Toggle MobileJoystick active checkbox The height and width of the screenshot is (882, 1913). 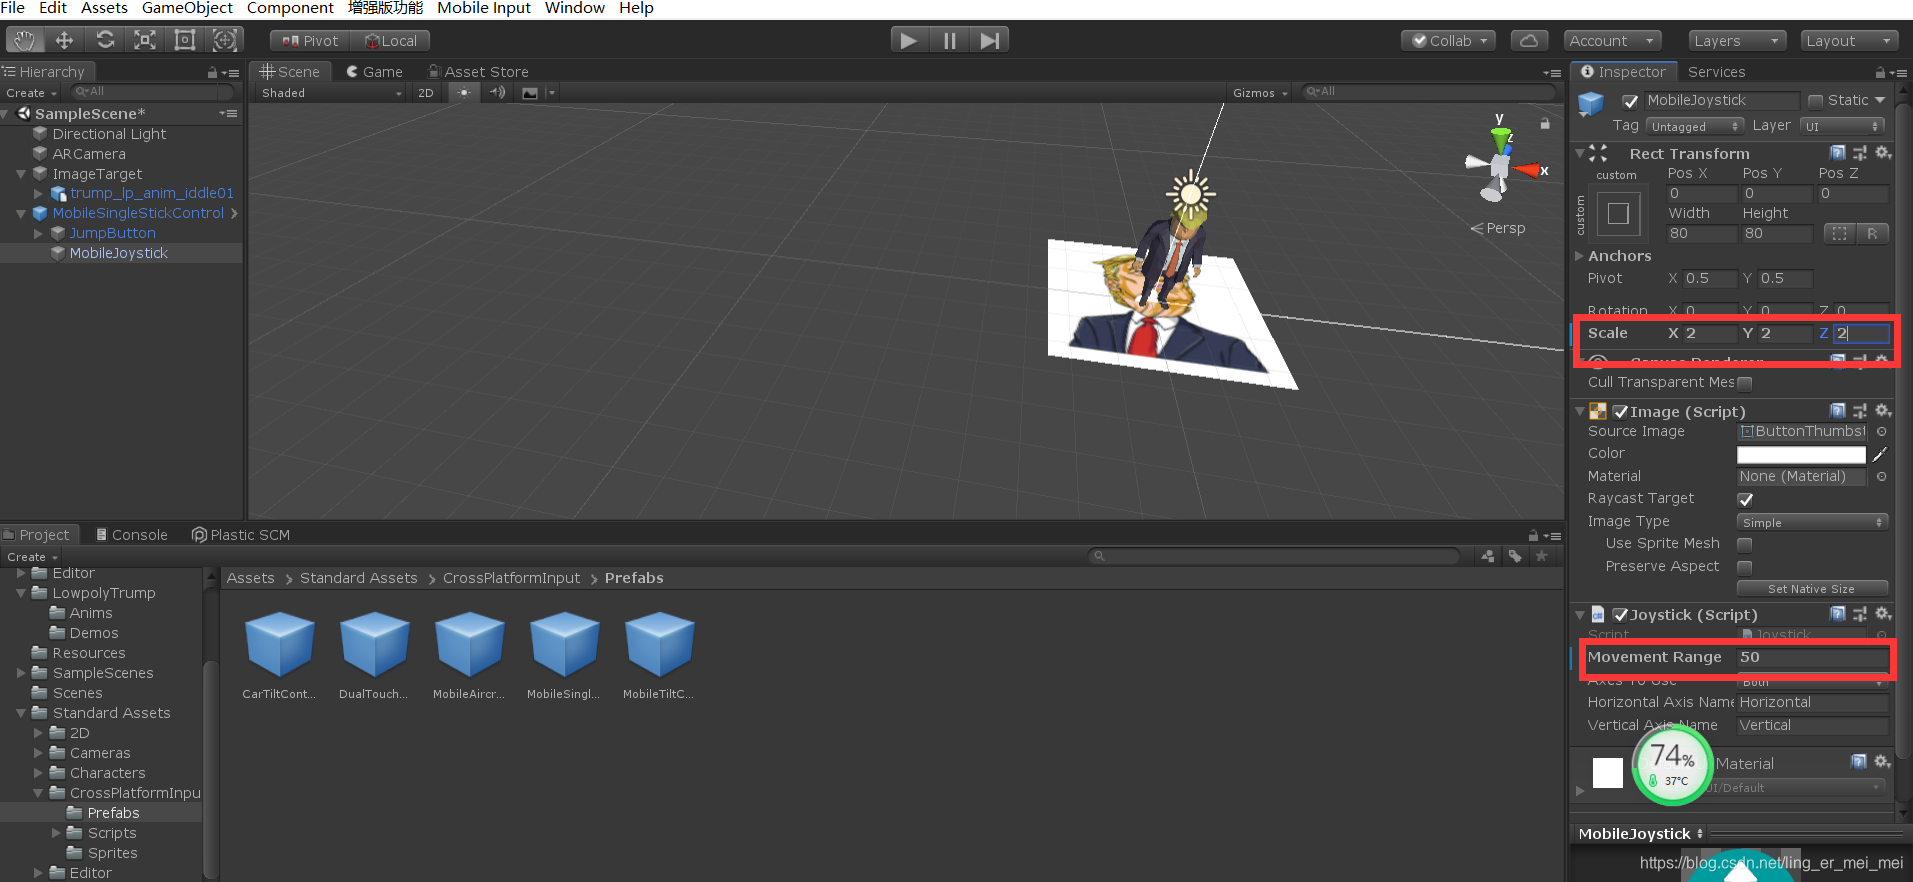1630,101
